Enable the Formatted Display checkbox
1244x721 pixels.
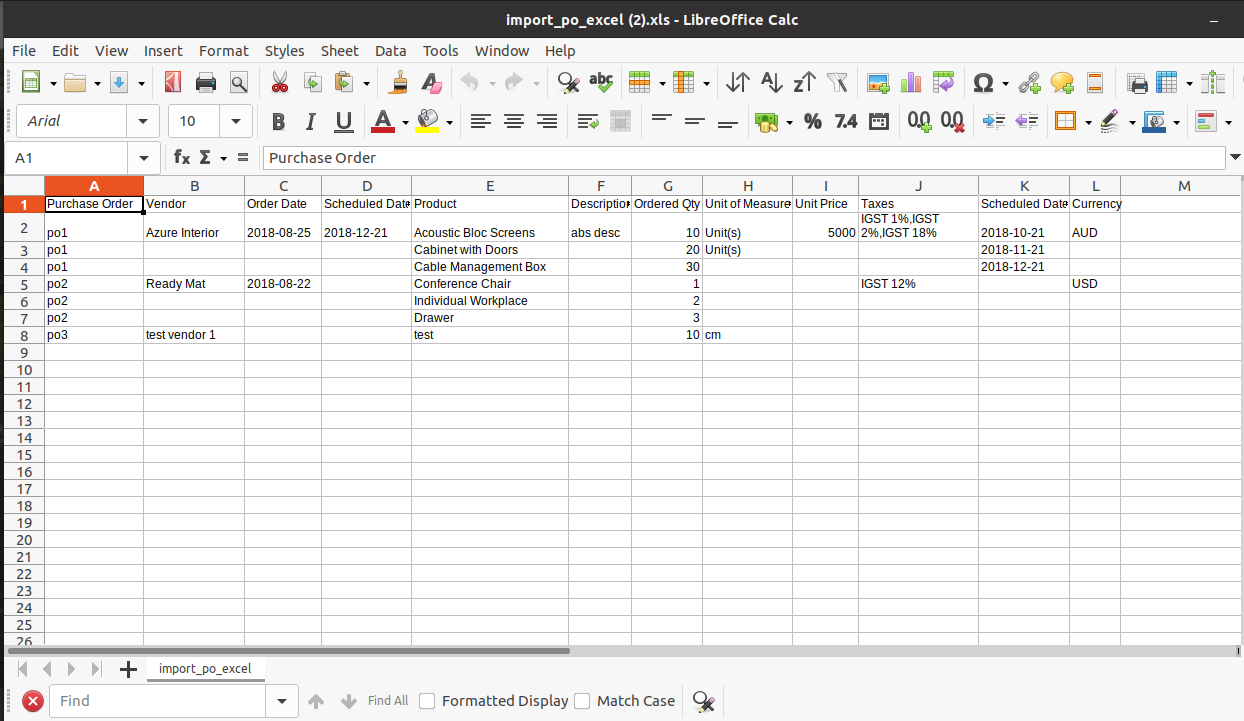[427, 701]
